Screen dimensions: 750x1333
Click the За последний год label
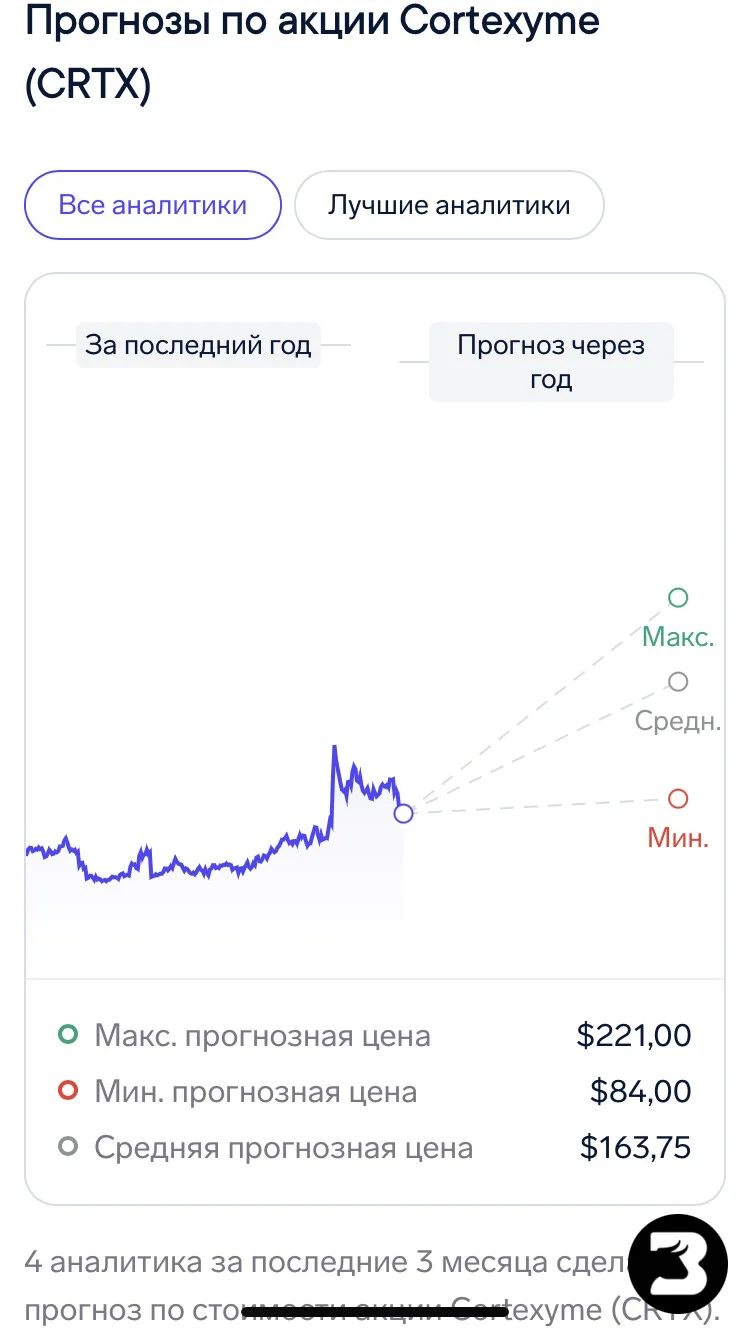[198, 345]
